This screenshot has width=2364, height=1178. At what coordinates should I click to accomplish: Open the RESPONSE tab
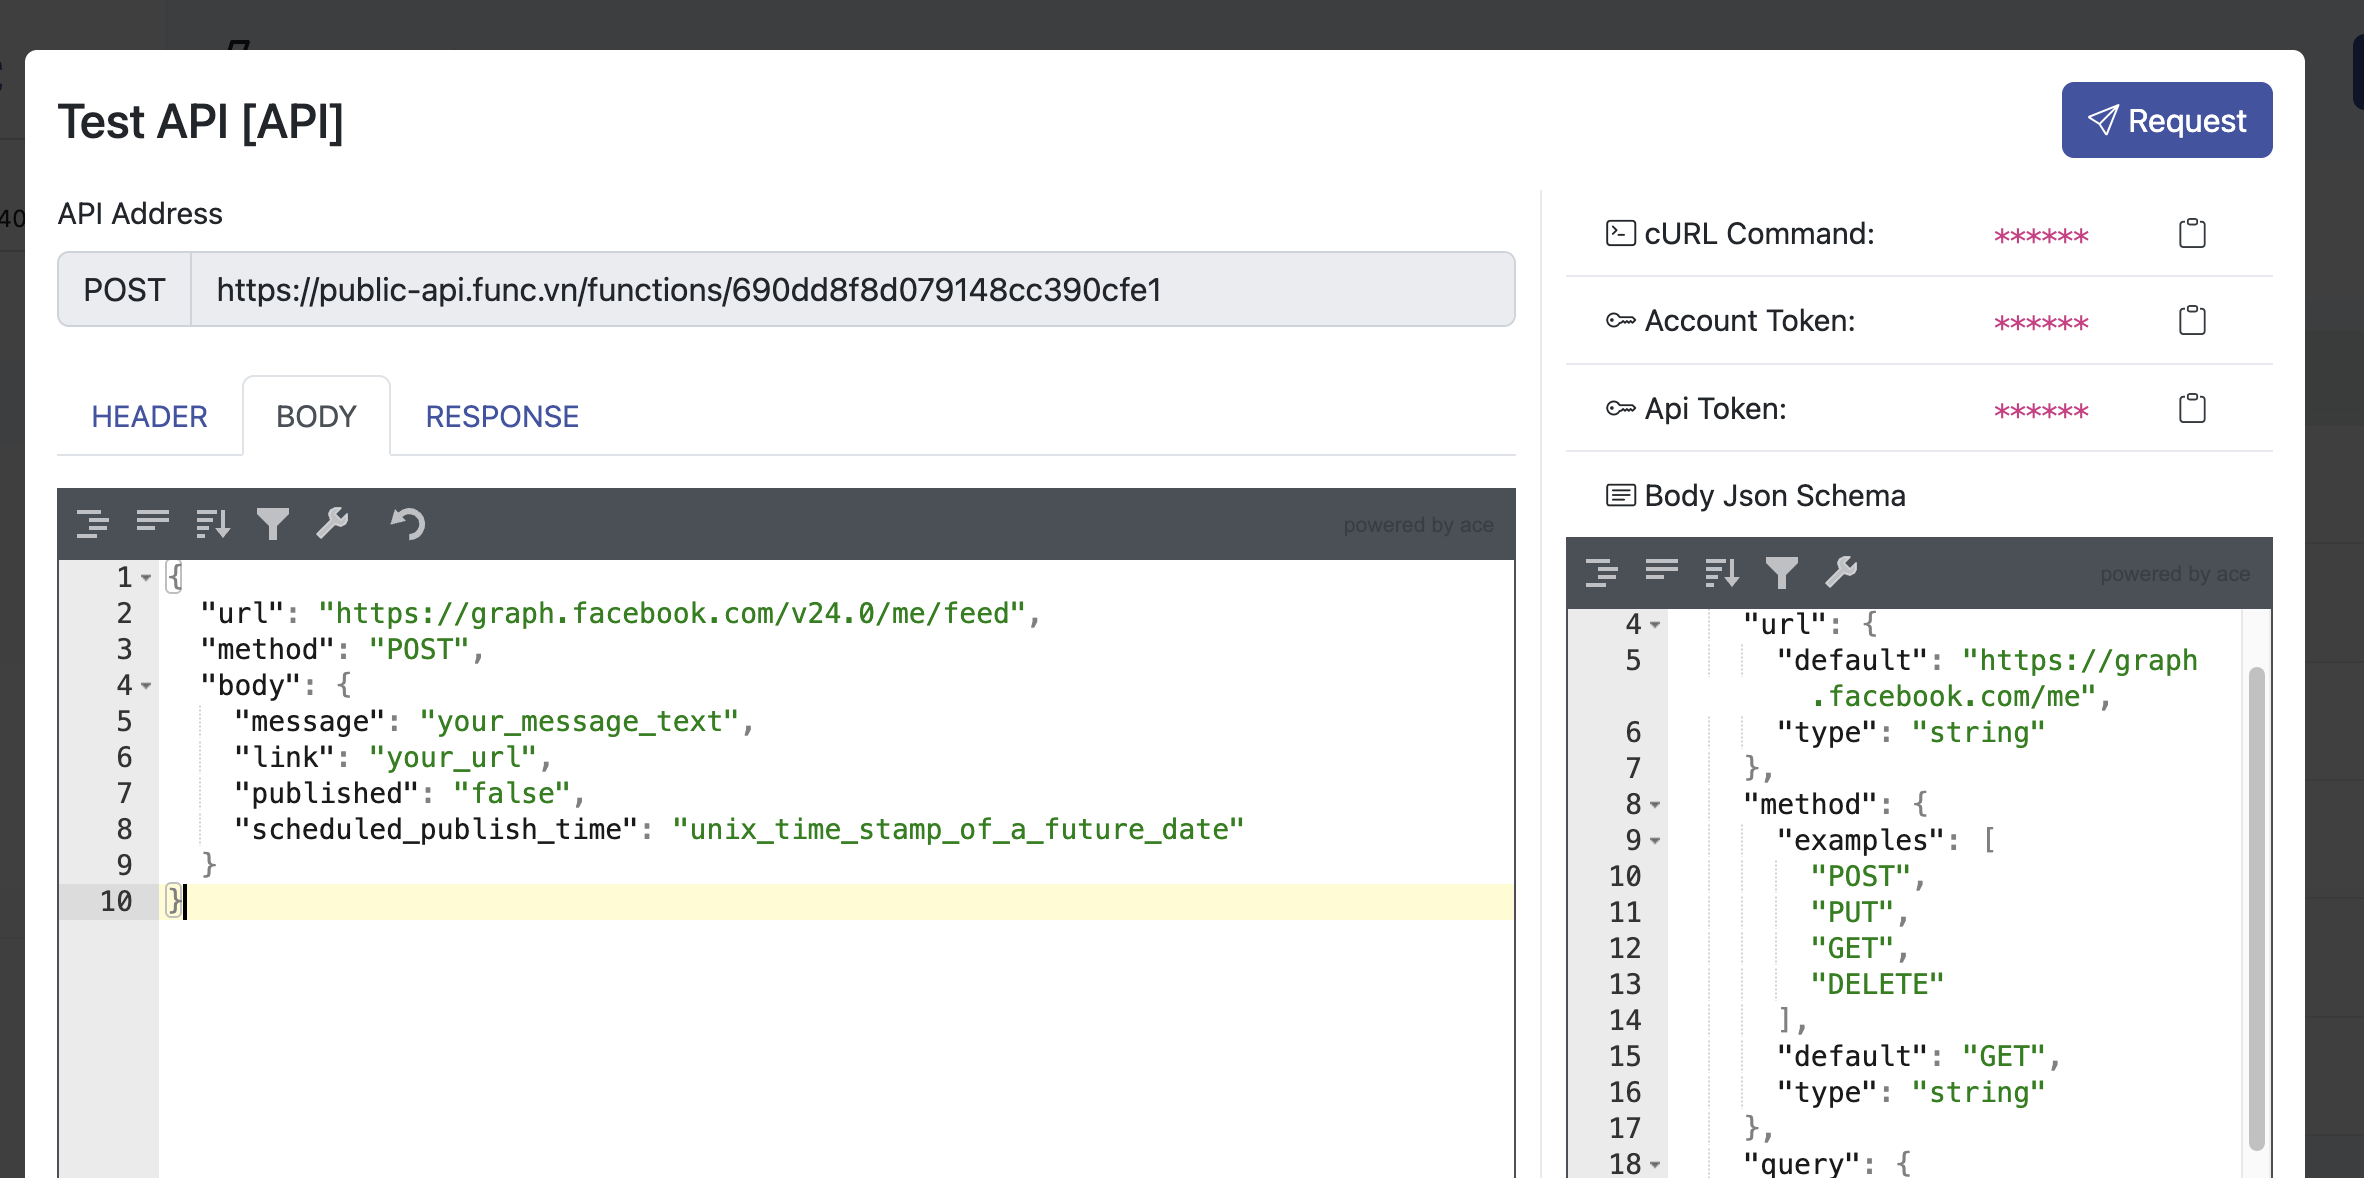502,416
